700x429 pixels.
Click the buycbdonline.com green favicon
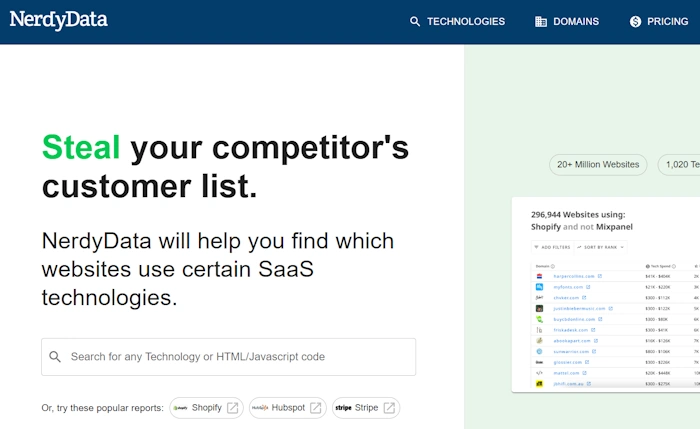click(539, 319)
